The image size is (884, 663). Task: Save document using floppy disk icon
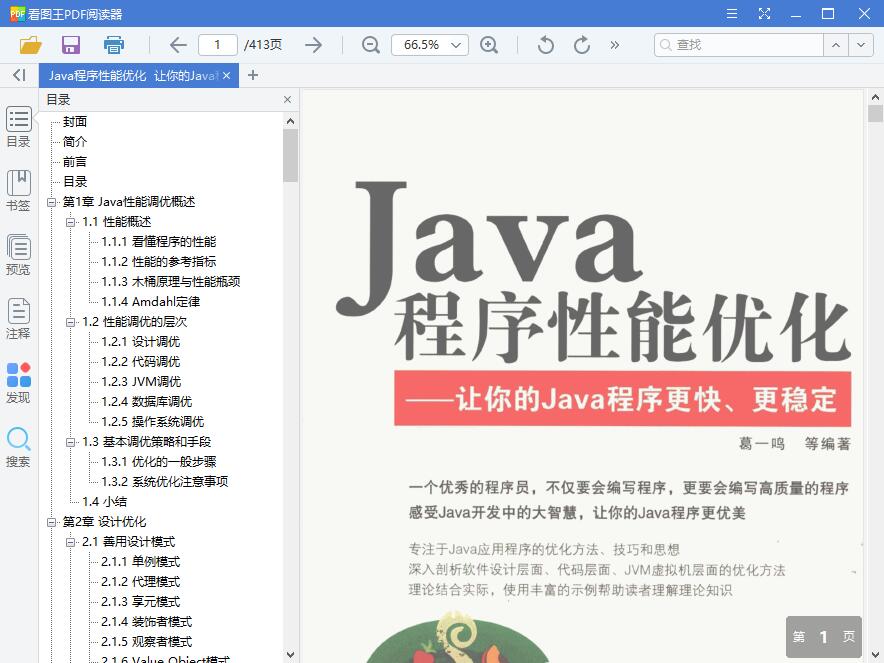click(71, 45)
